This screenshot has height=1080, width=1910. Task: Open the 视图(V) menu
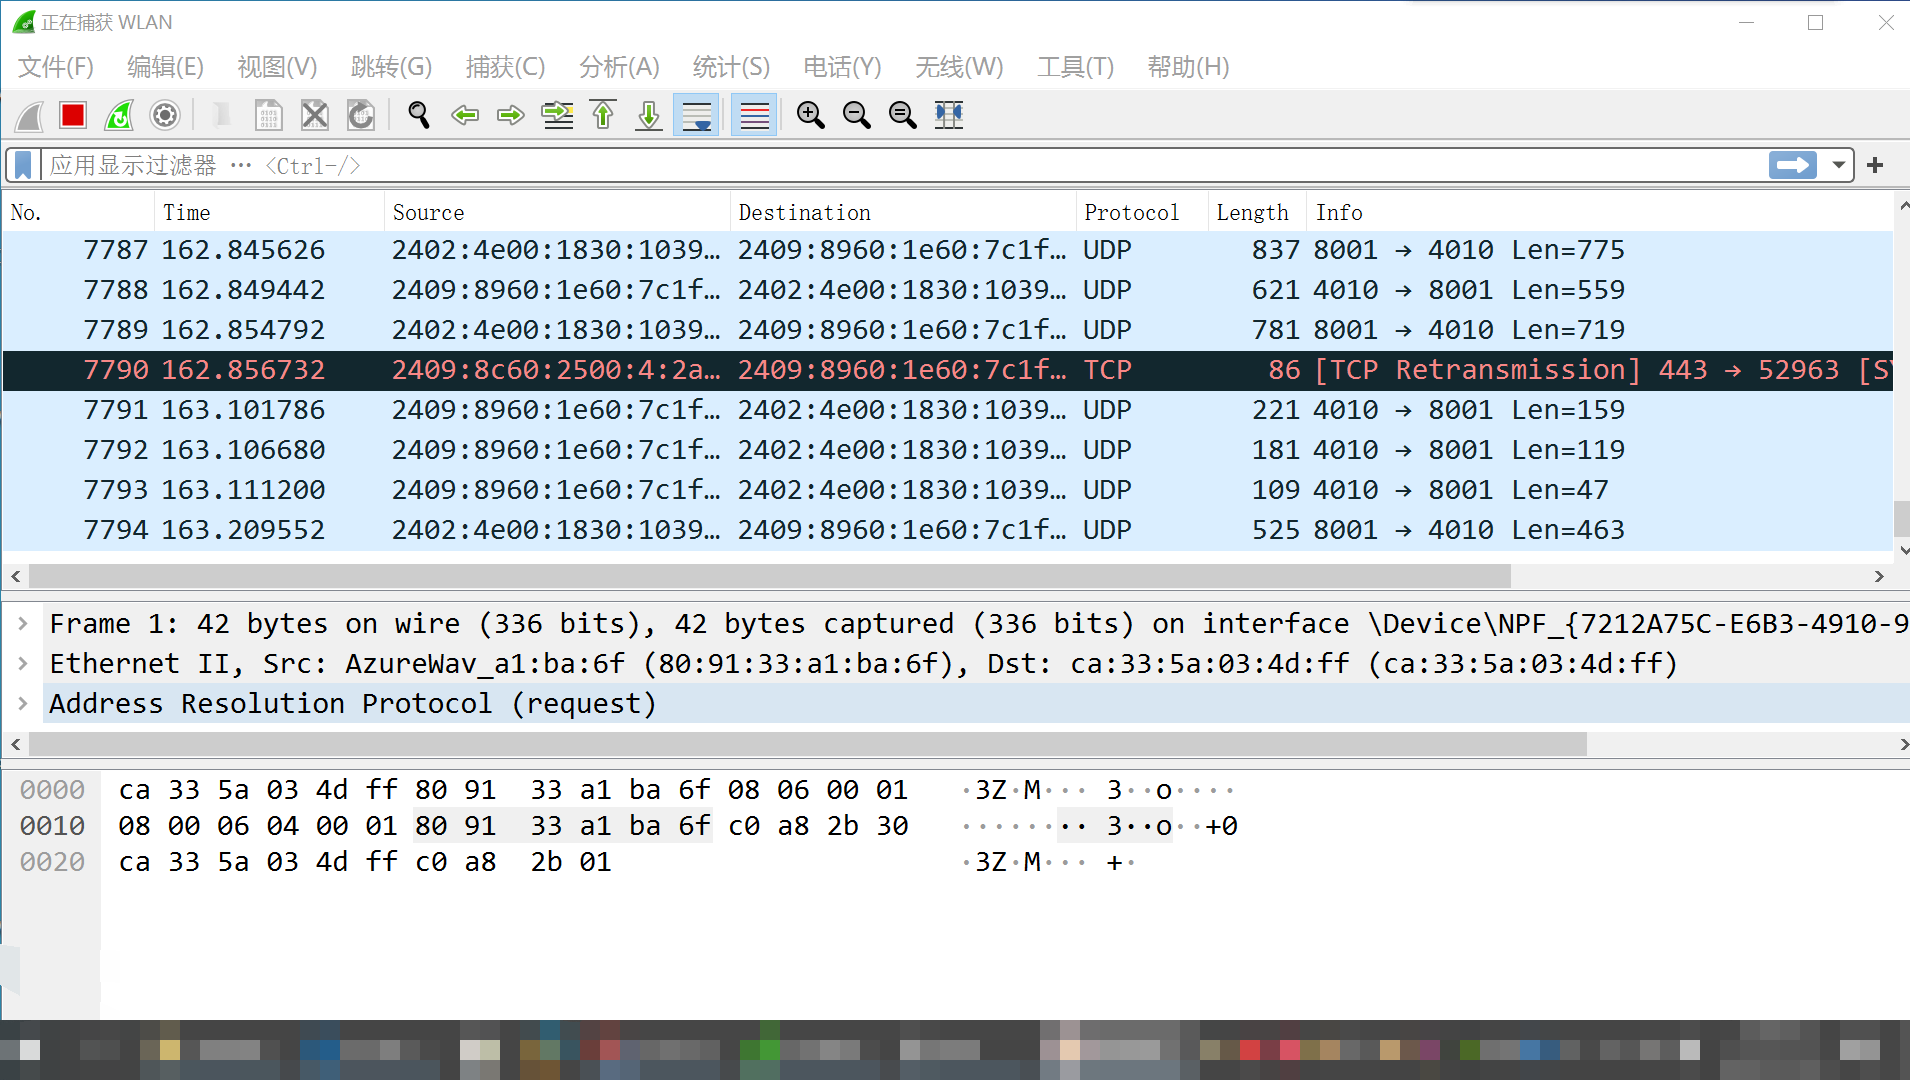pyautogui.click(x=277, y=67)
